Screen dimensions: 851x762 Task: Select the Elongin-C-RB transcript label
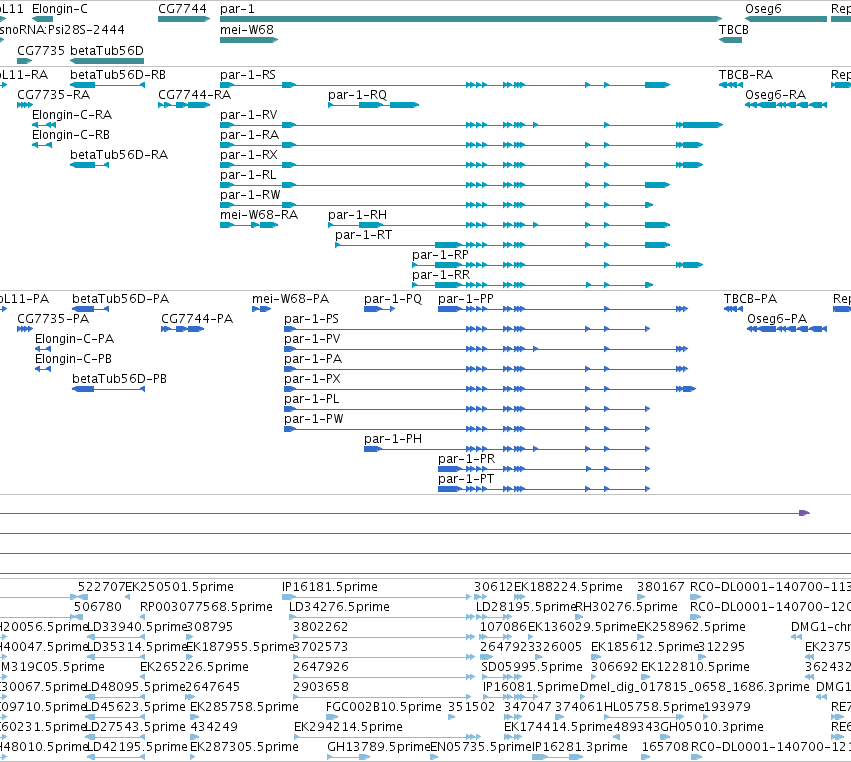click(x=71, y=135)
